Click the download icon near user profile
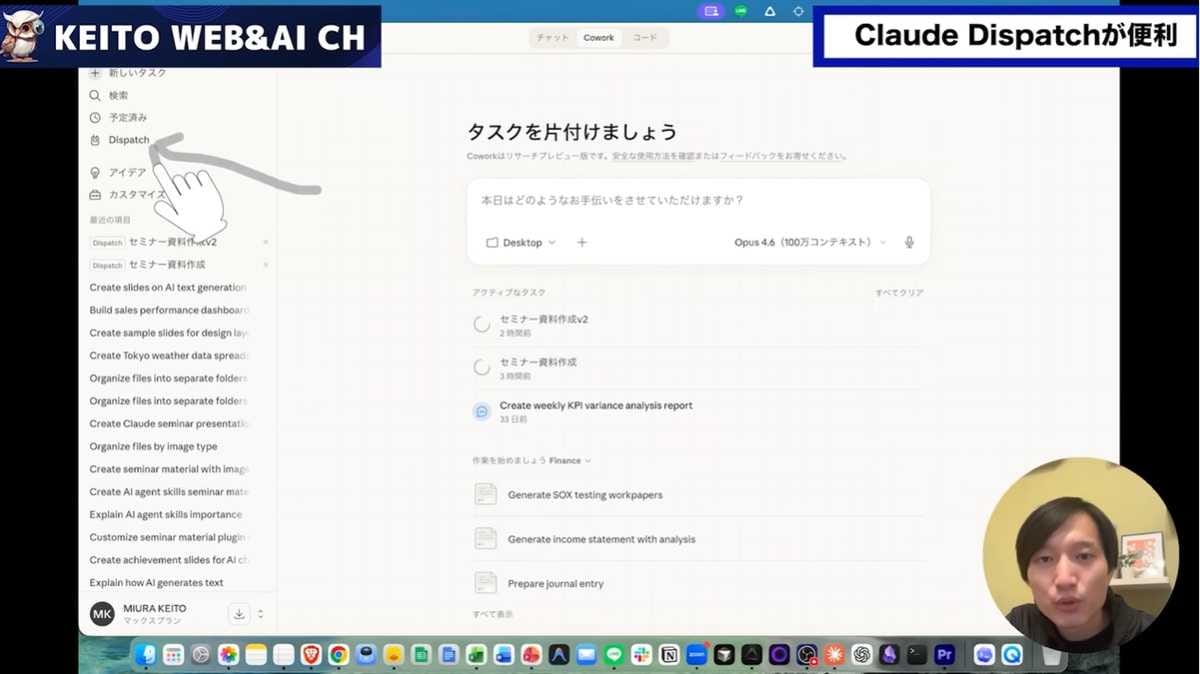 coord(239,614)
